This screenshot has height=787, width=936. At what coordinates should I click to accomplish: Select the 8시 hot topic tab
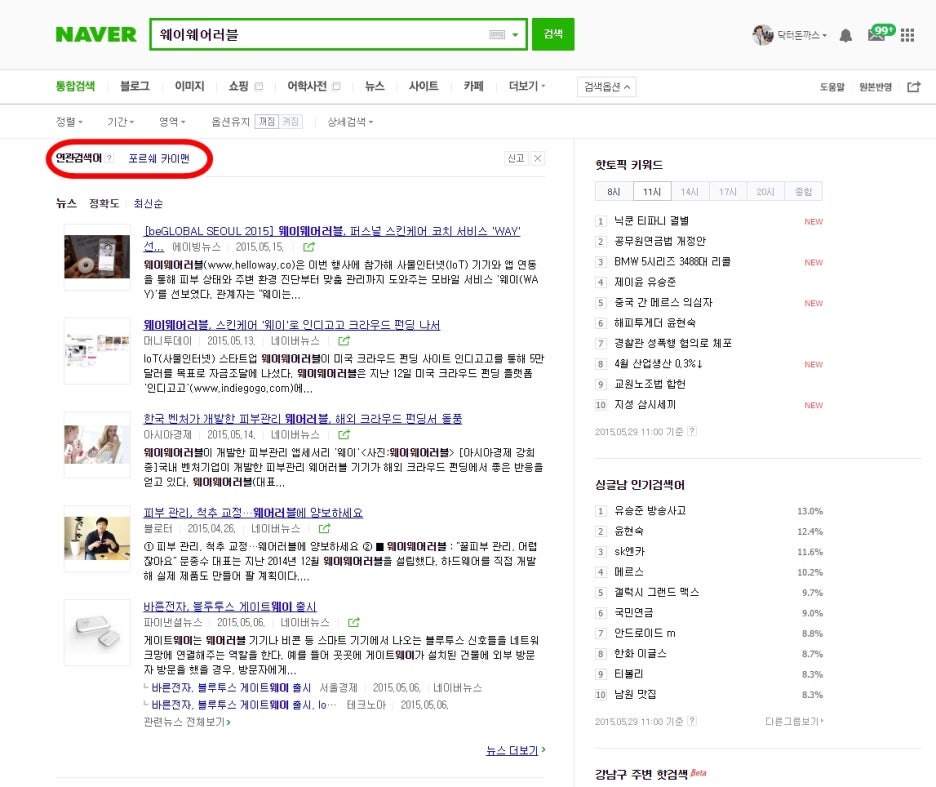[x=614, y=192]
